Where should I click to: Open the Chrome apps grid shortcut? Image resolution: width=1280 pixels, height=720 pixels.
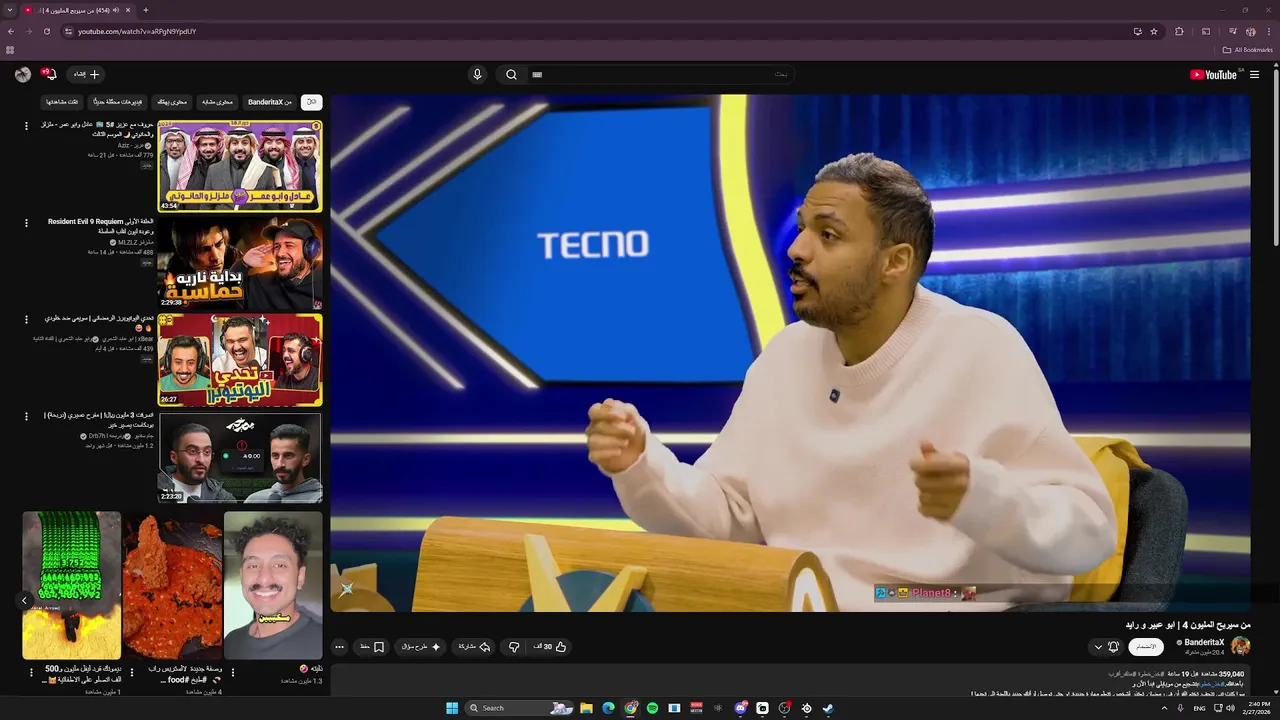point(10,50)
